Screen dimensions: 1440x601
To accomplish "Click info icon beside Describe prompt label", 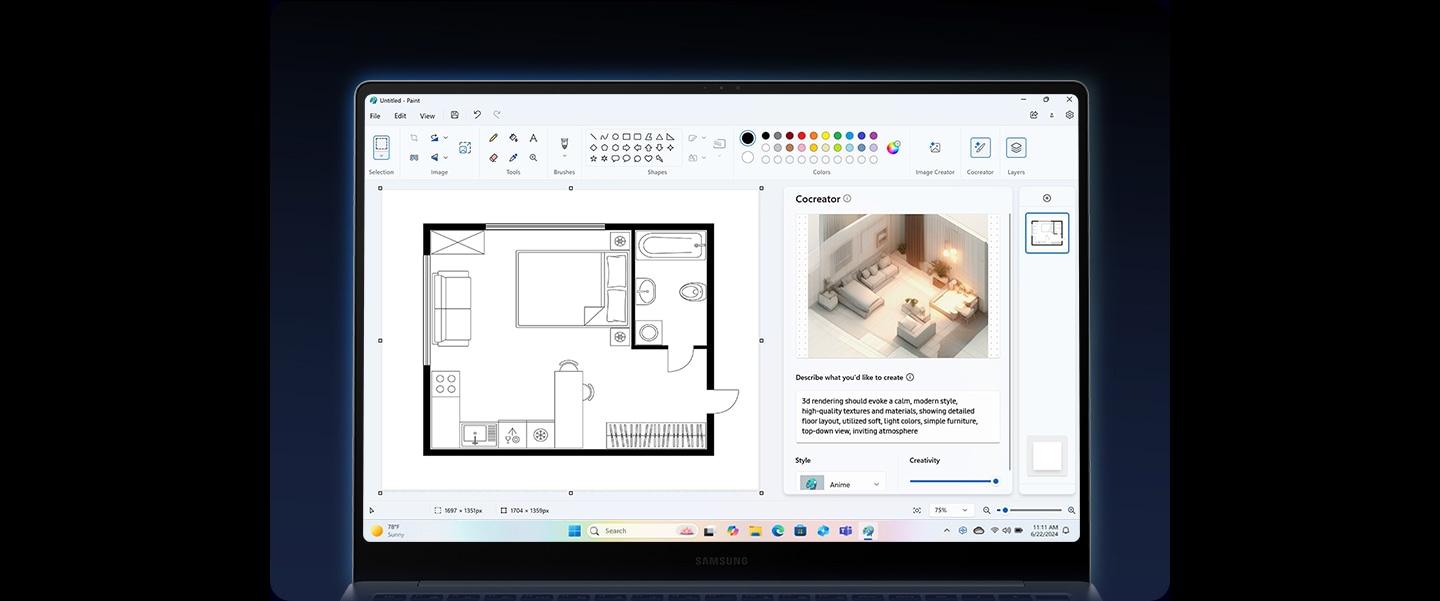I will 910,377.
